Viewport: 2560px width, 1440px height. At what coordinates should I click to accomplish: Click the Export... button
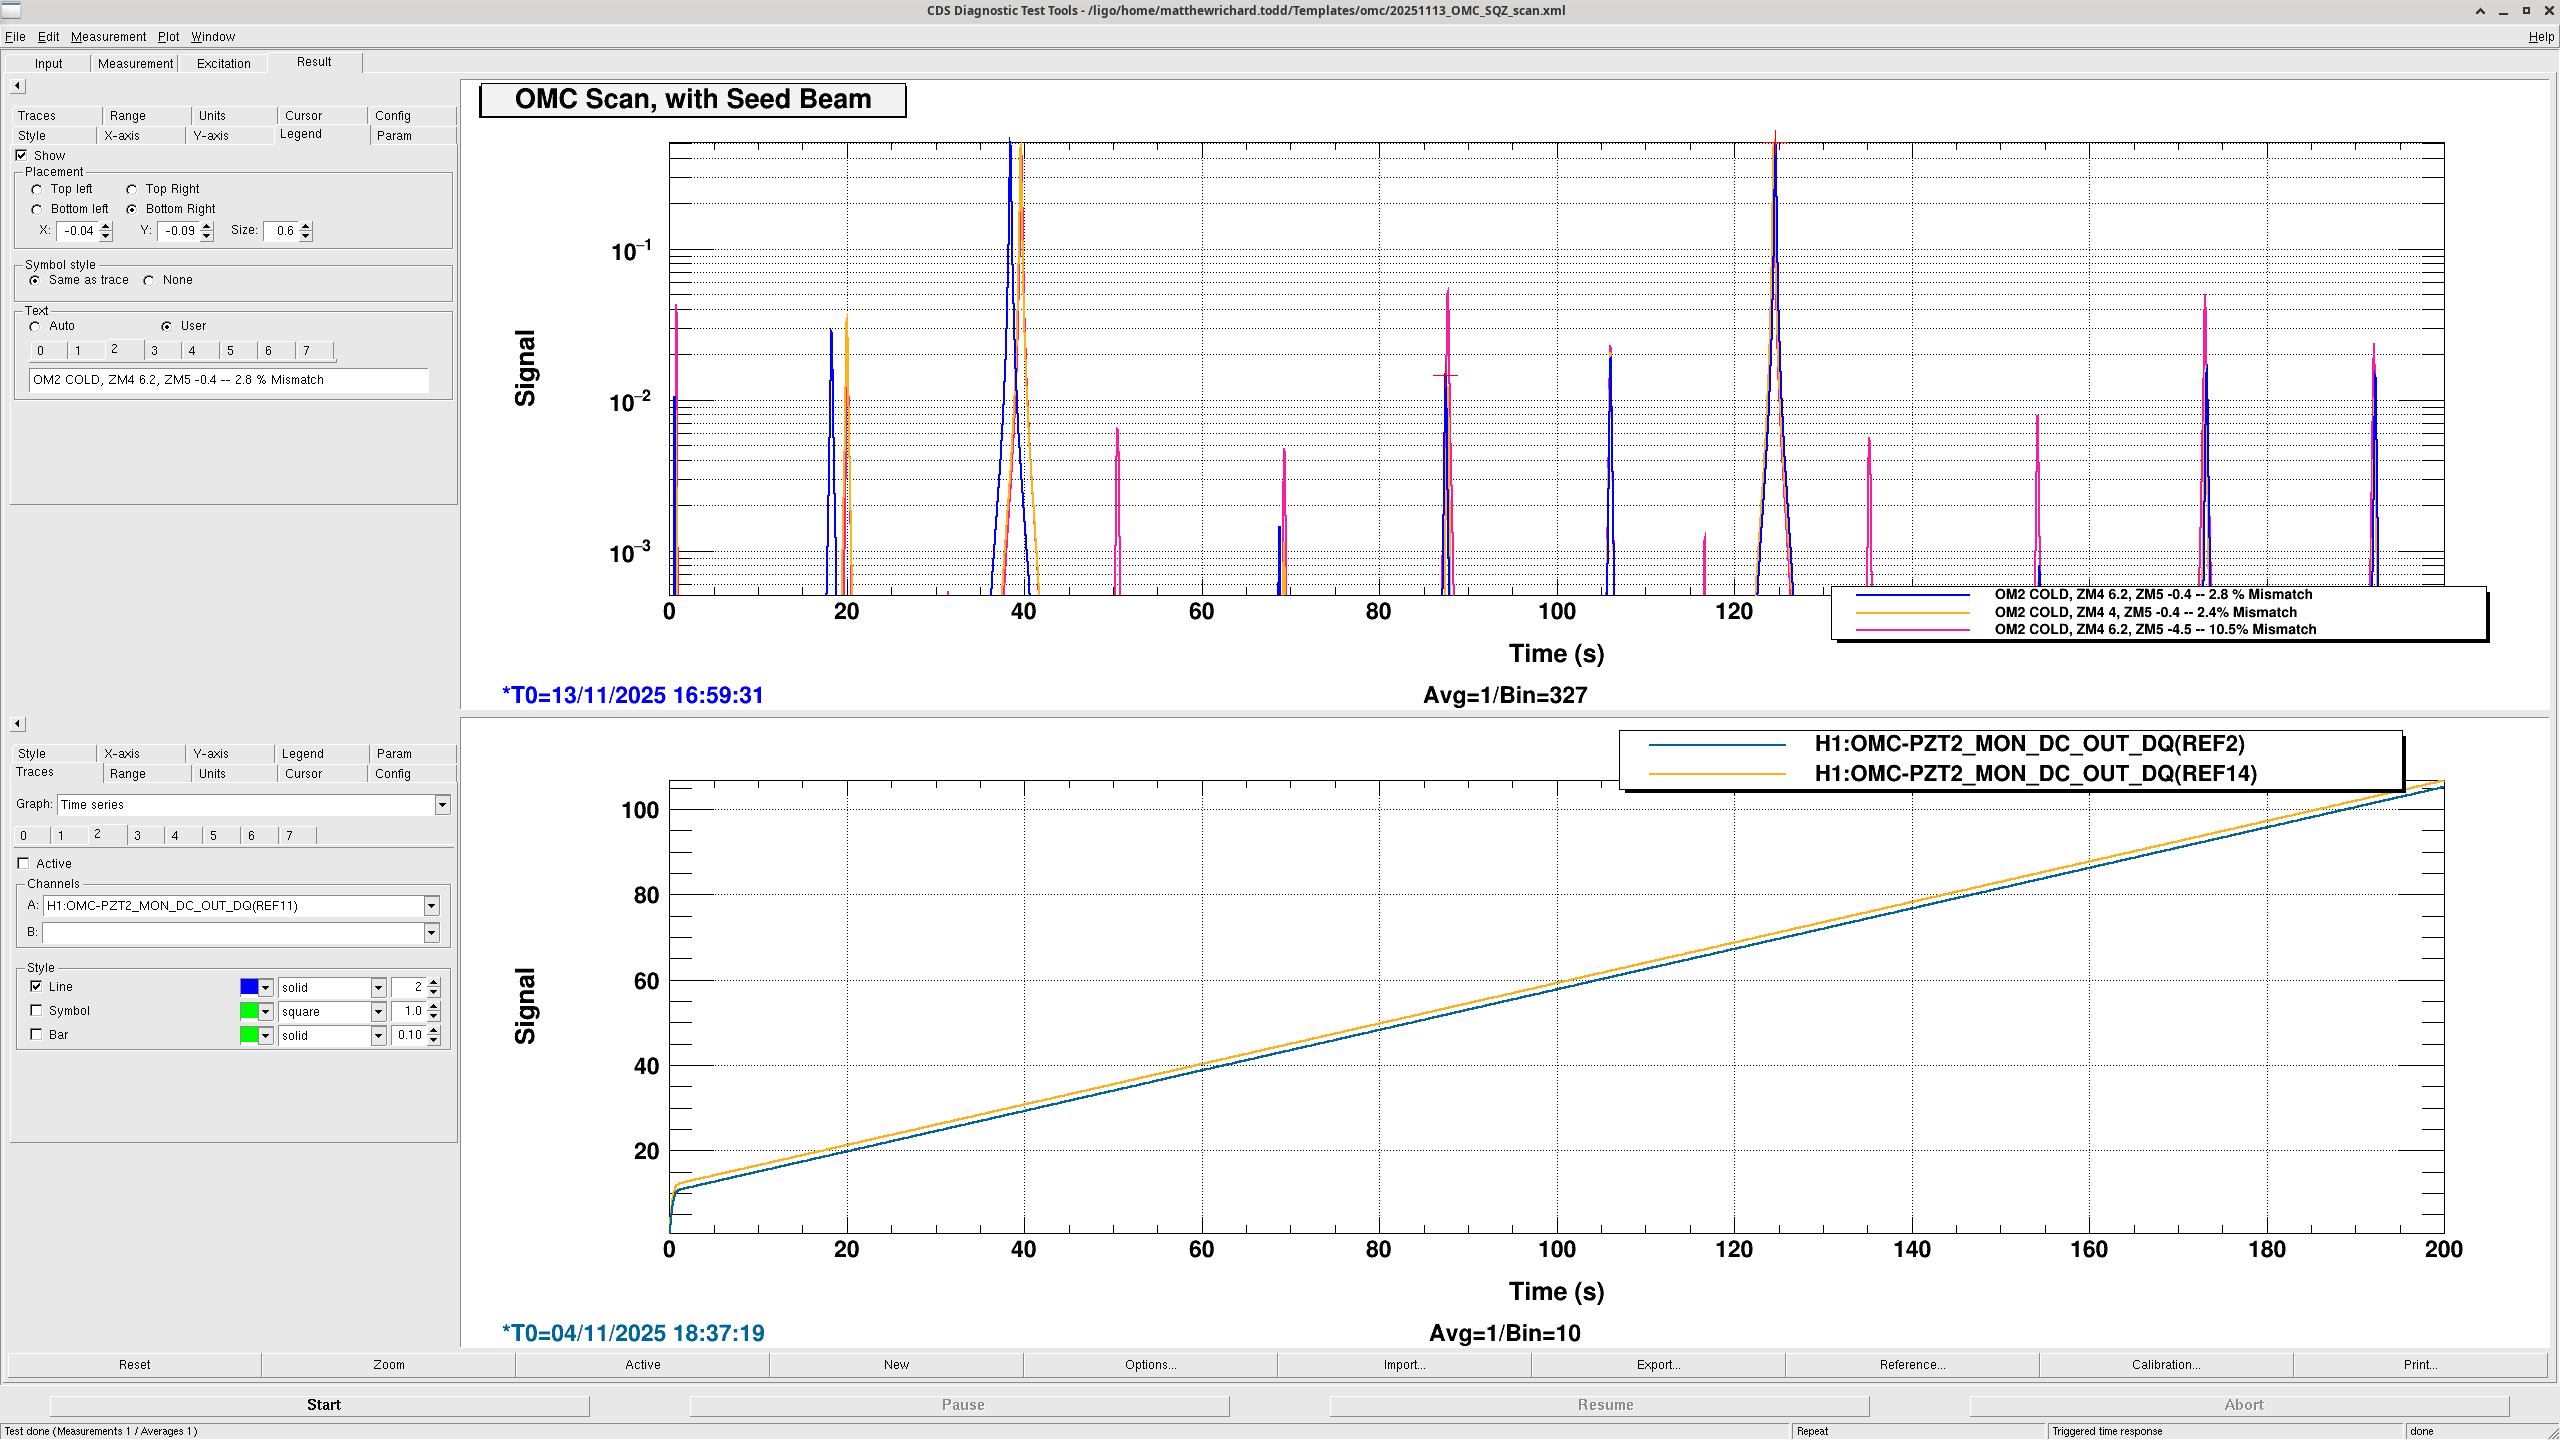[1658, 1365]
